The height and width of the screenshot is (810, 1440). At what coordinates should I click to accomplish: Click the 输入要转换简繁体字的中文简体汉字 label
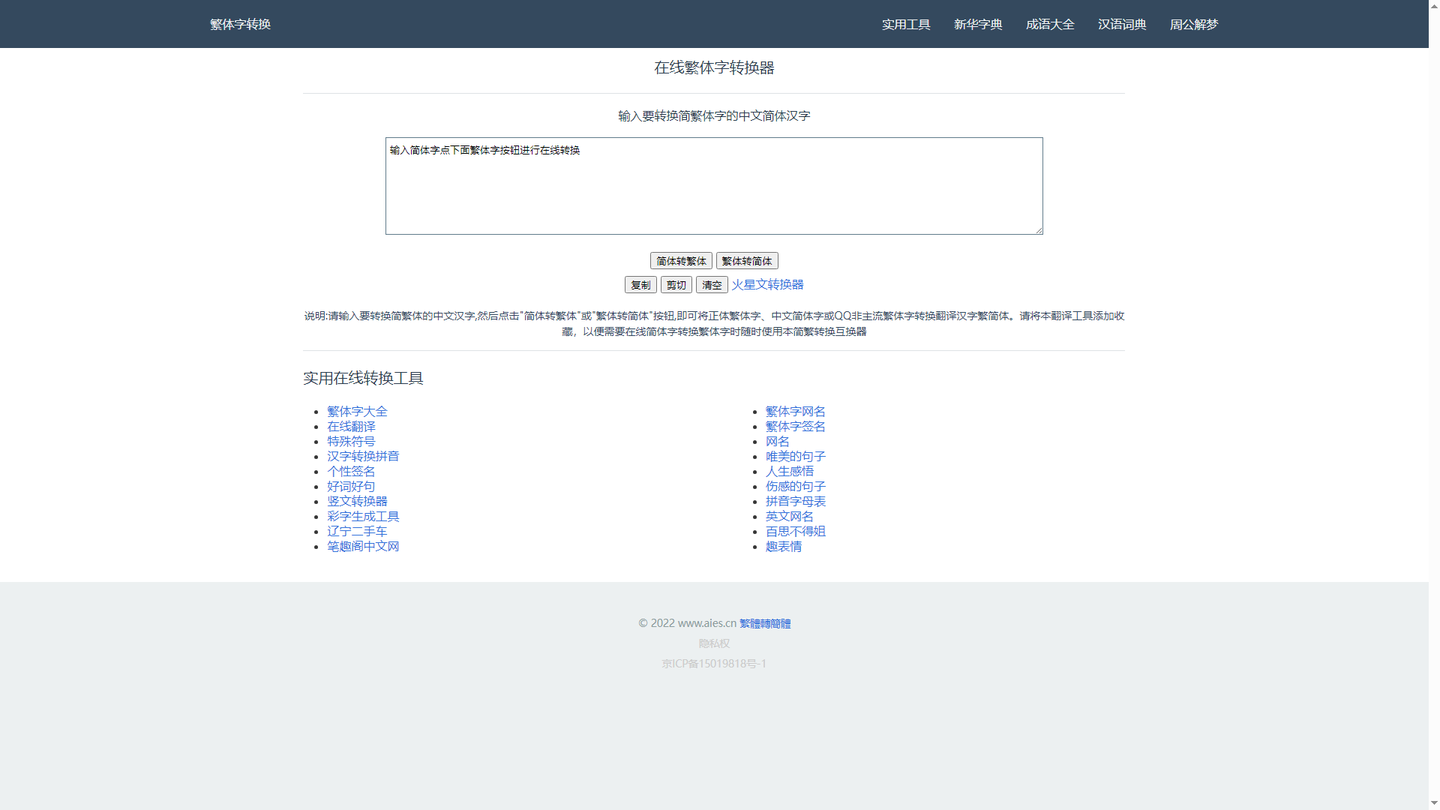click(x=714, y=116)
